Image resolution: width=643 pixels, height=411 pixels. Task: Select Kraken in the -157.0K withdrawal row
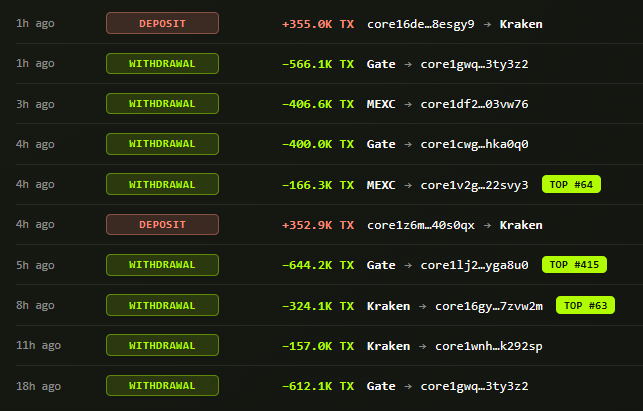click(x=388, y=346)
